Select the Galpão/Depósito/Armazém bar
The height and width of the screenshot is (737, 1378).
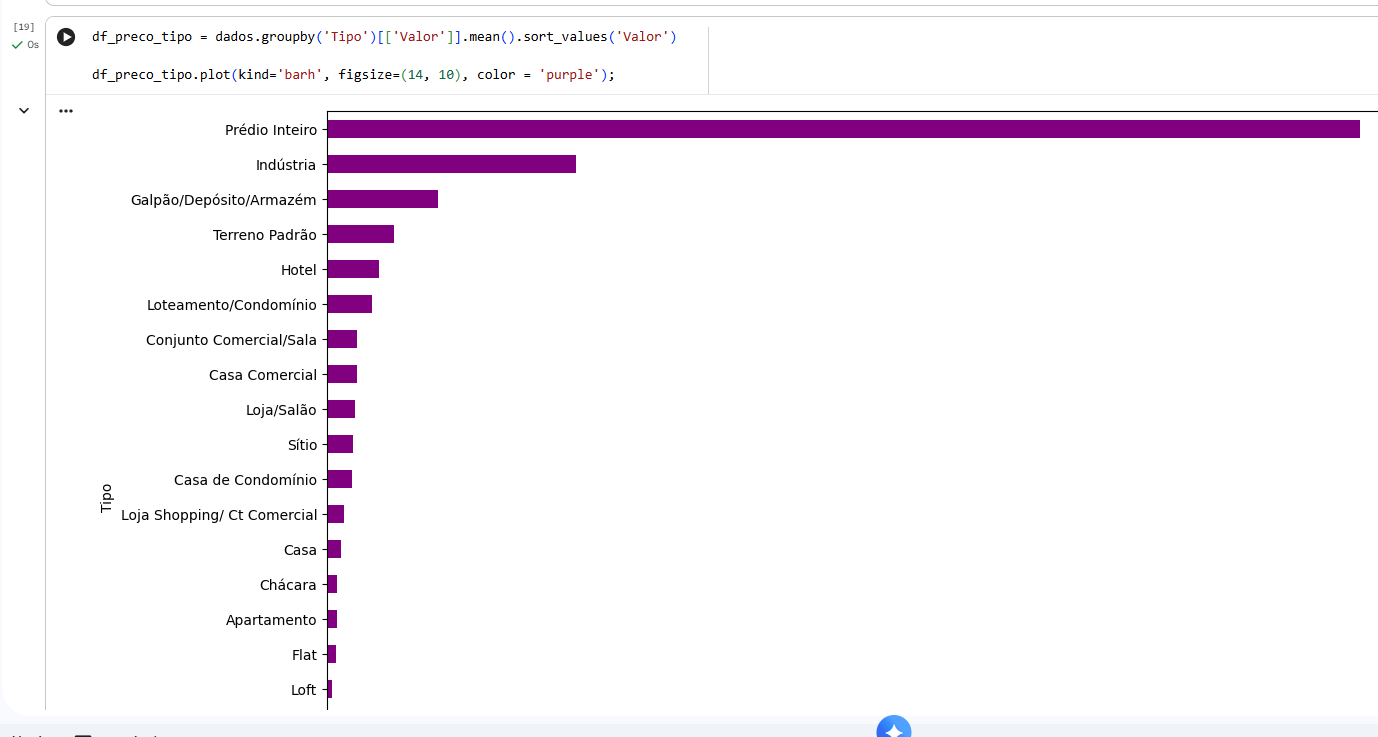click(383, 199)
